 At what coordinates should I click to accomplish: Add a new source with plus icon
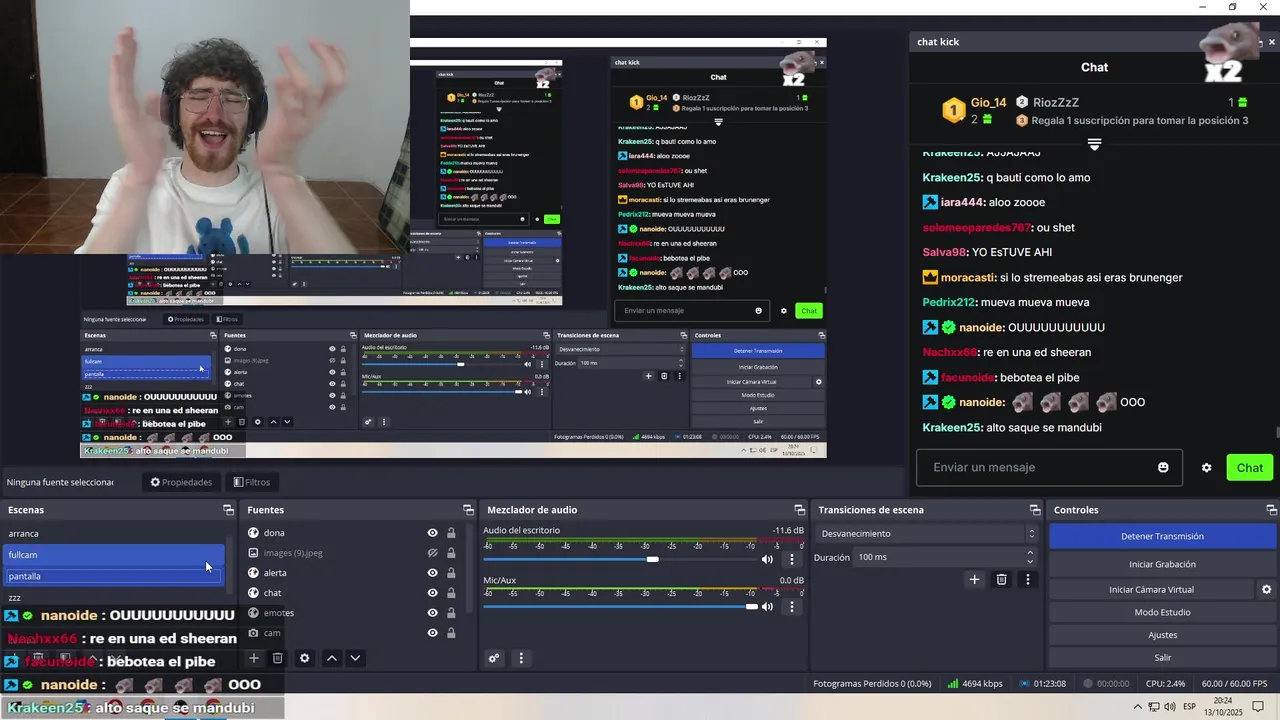pos(254,658)
